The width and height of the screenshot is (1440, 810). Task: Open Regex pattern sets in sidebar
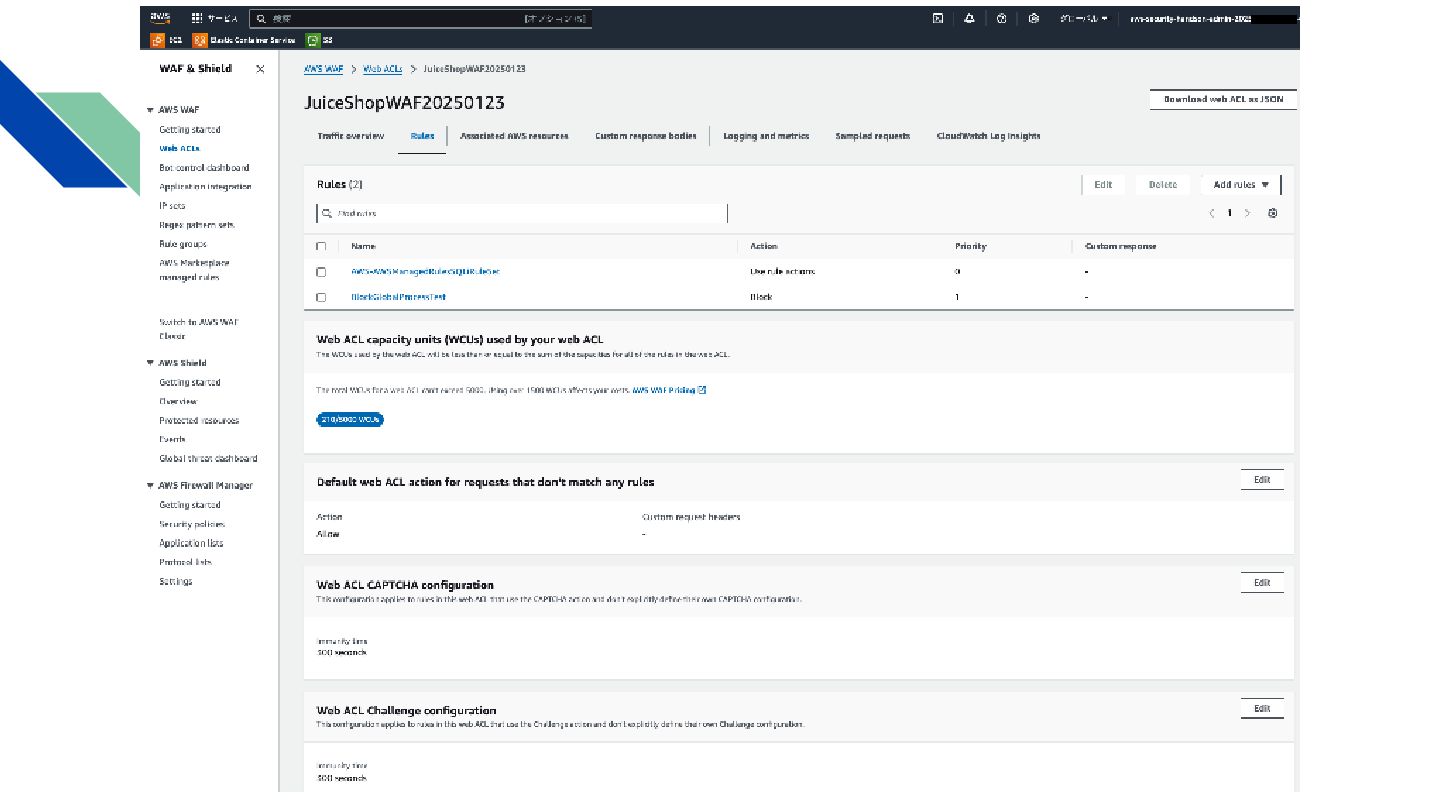coord(197,225)
